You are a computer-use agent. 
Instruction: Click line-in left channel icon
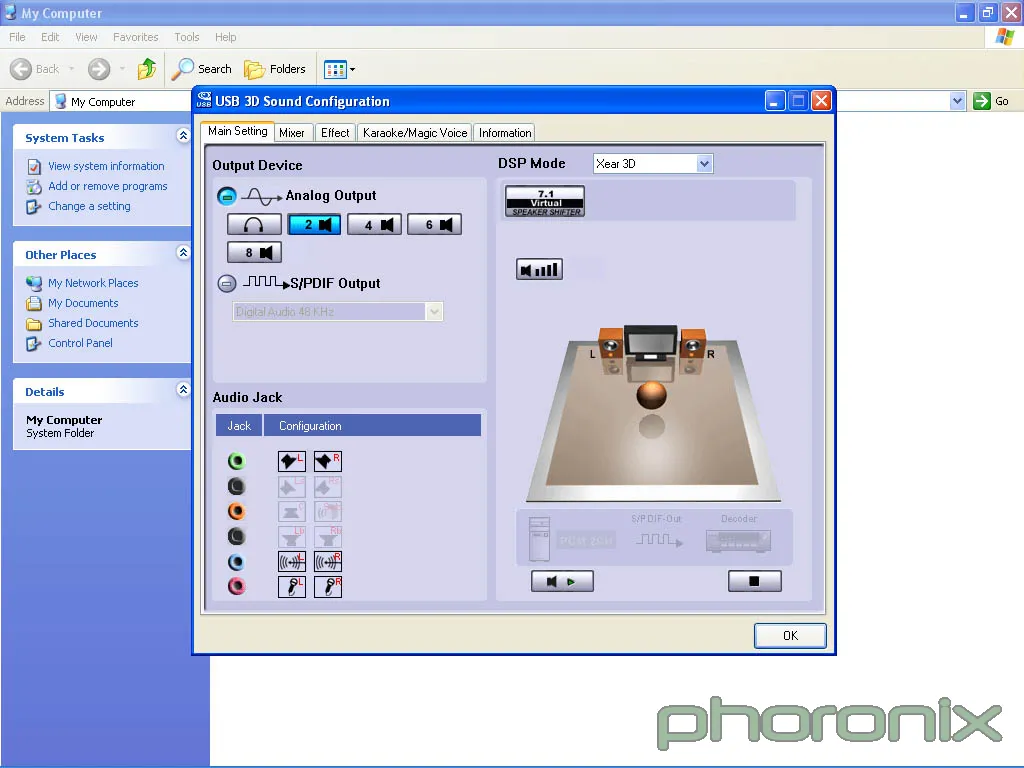pos(292,562)
